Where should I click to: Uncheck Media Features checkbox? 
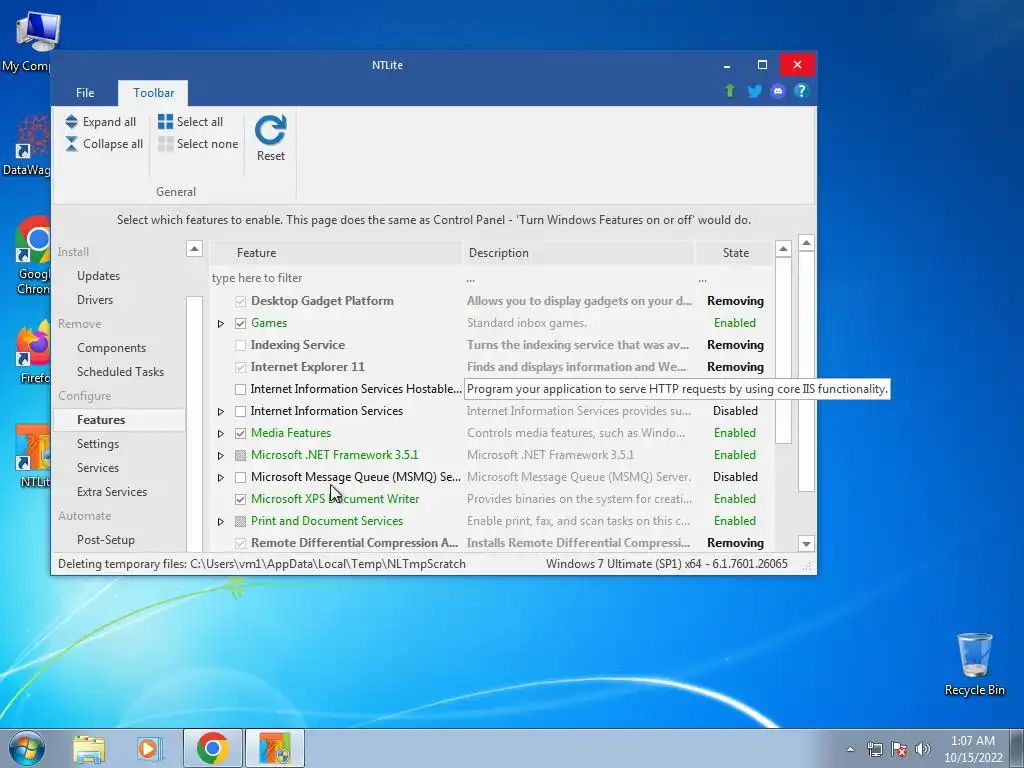pos(240,433)
